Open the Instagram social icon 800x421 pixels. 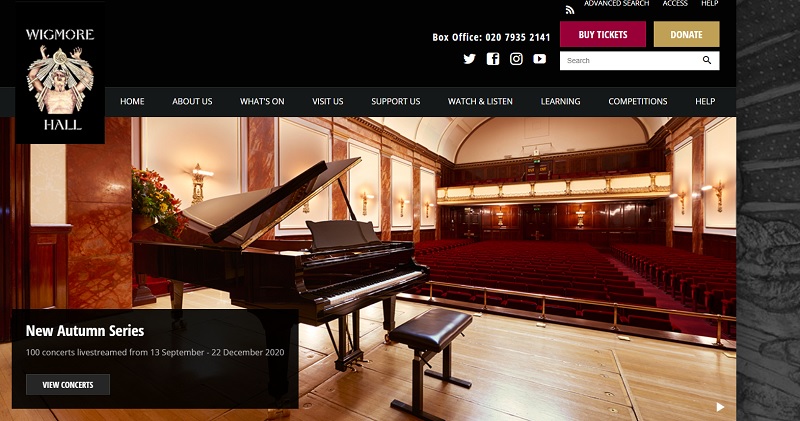tap(516, 59)
